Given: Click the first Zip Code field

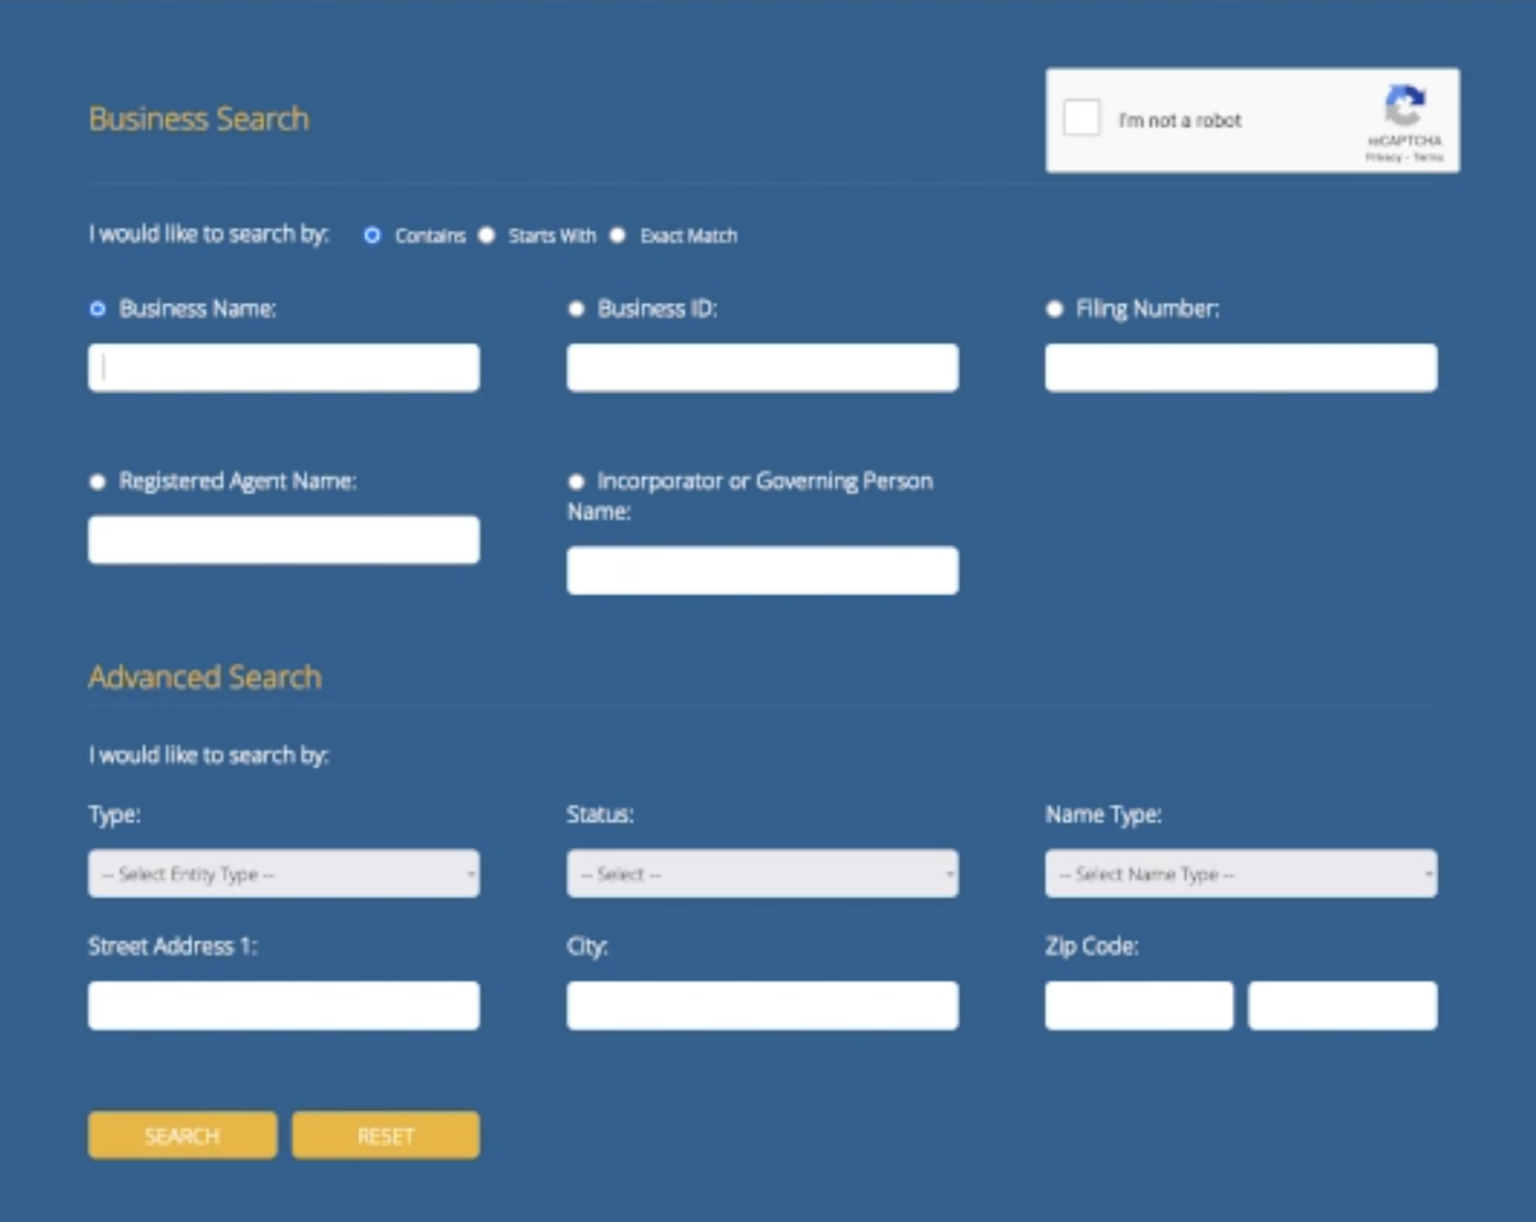Looking at the screenshot, I should 1139,1005.
